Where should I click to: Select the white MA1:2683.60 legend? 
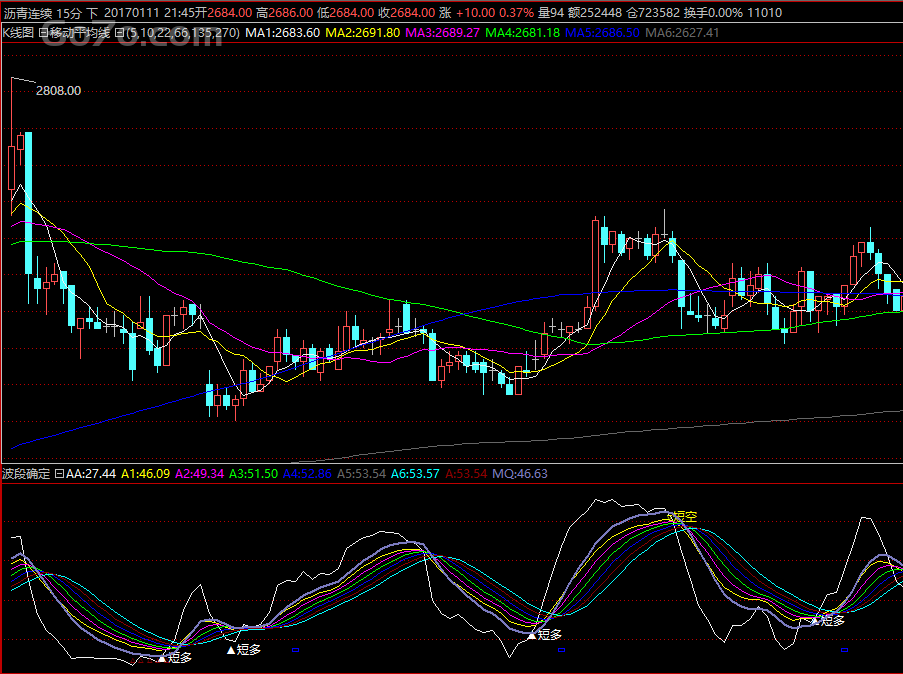tap(284, 33)
